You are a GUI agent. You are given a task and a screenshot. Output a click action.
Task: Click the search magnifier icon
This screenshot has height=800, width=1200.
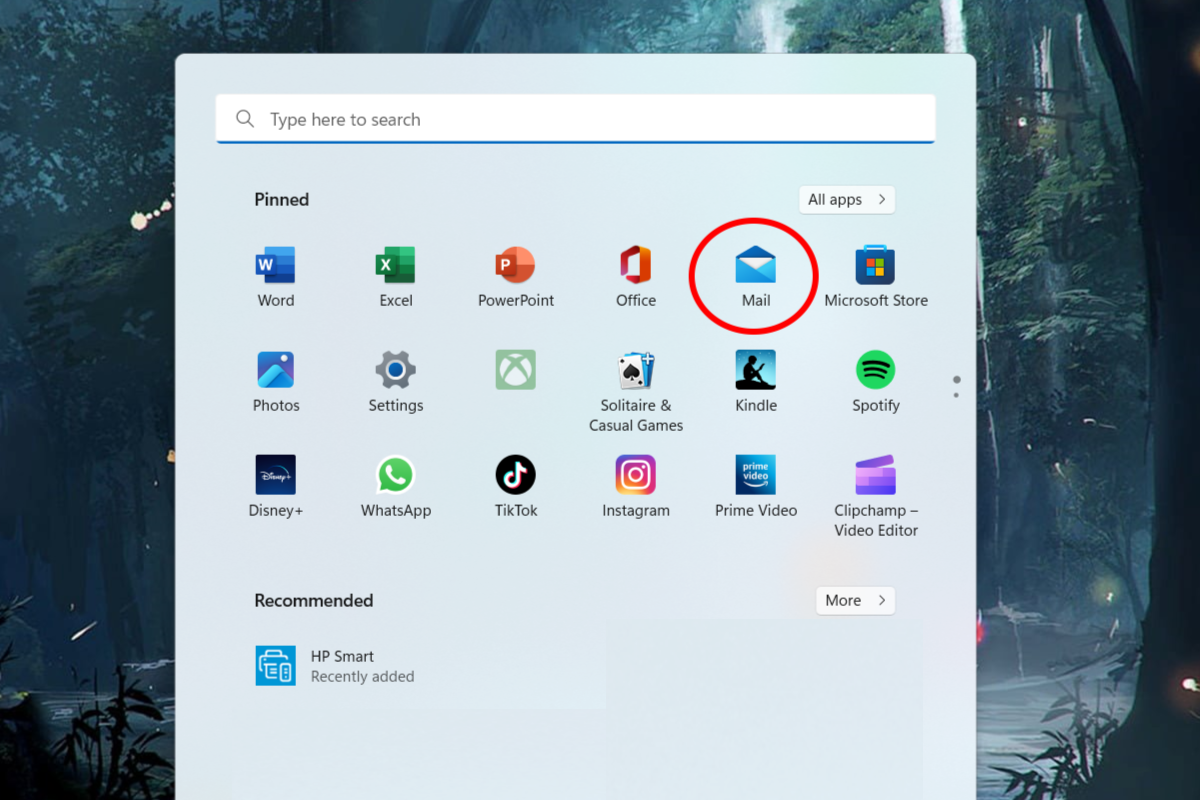click(245, 119)
